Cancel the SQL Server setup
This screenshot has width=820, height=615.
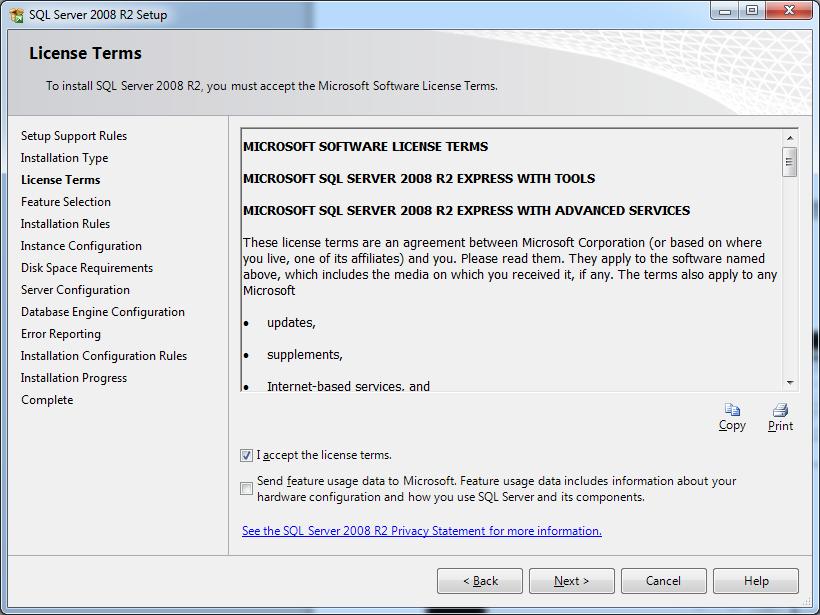tap(664, 581)
